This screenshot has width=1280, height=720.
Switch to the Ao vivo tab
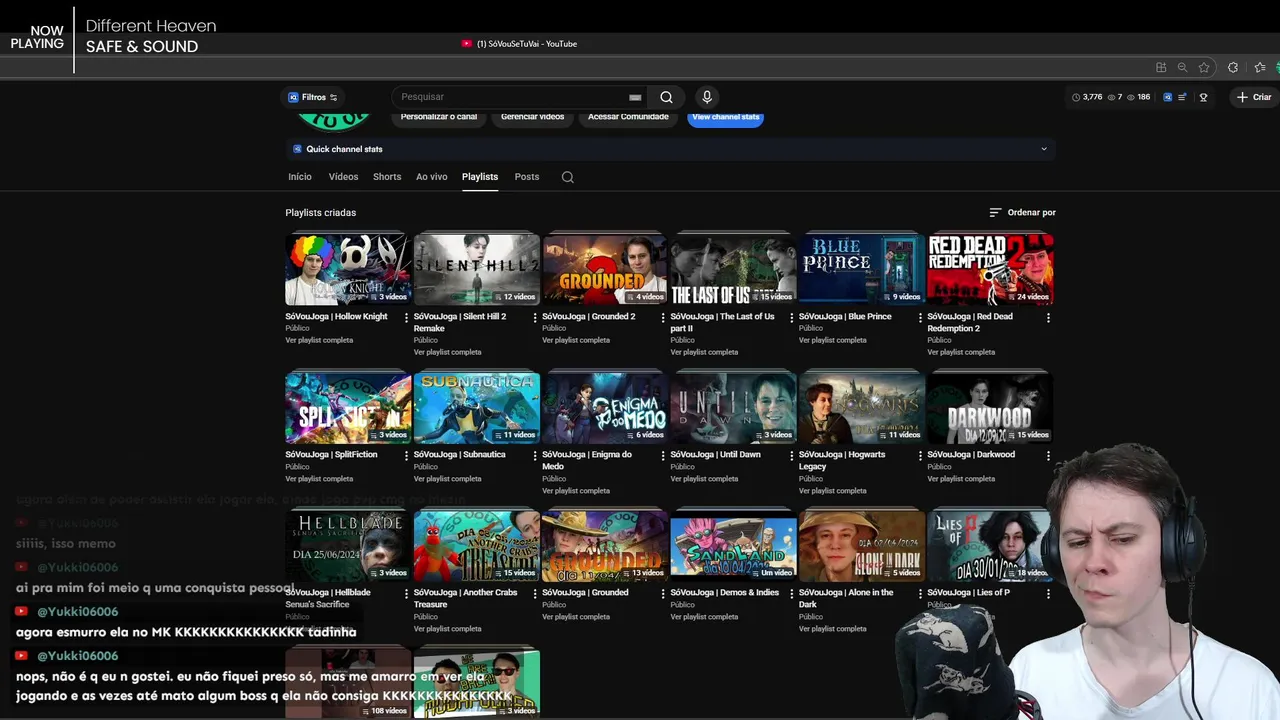coord(432,177)
